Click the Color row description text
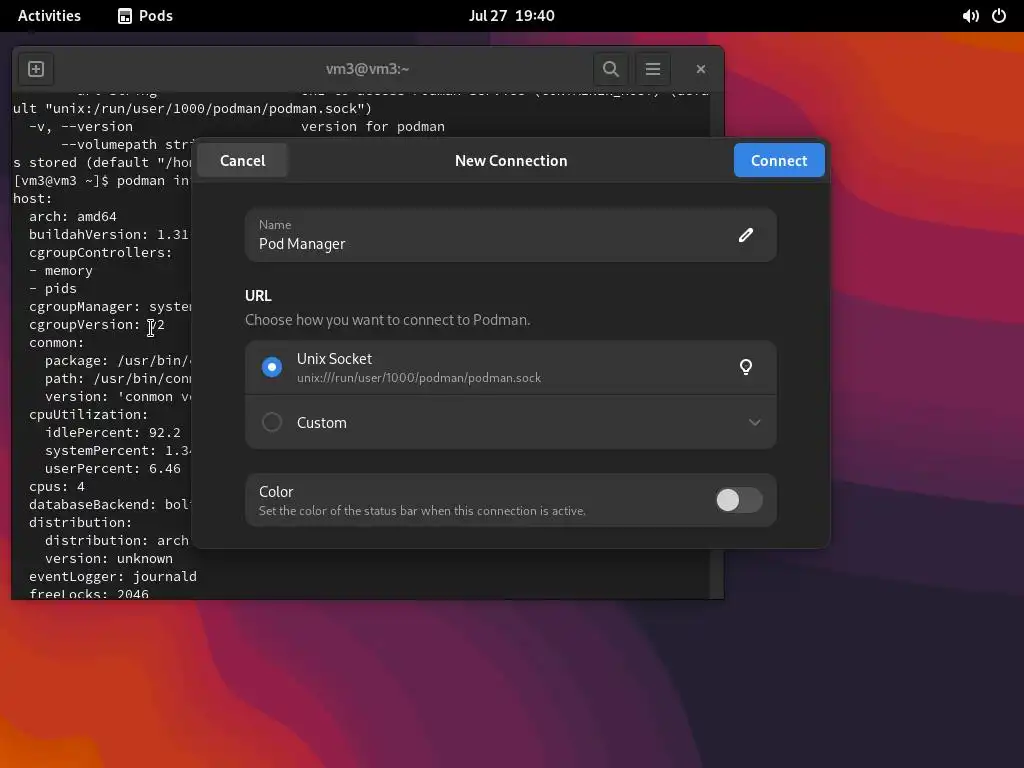Image resolution: width=1024 pixels, height=768 pixels. [x=422, y=511]
